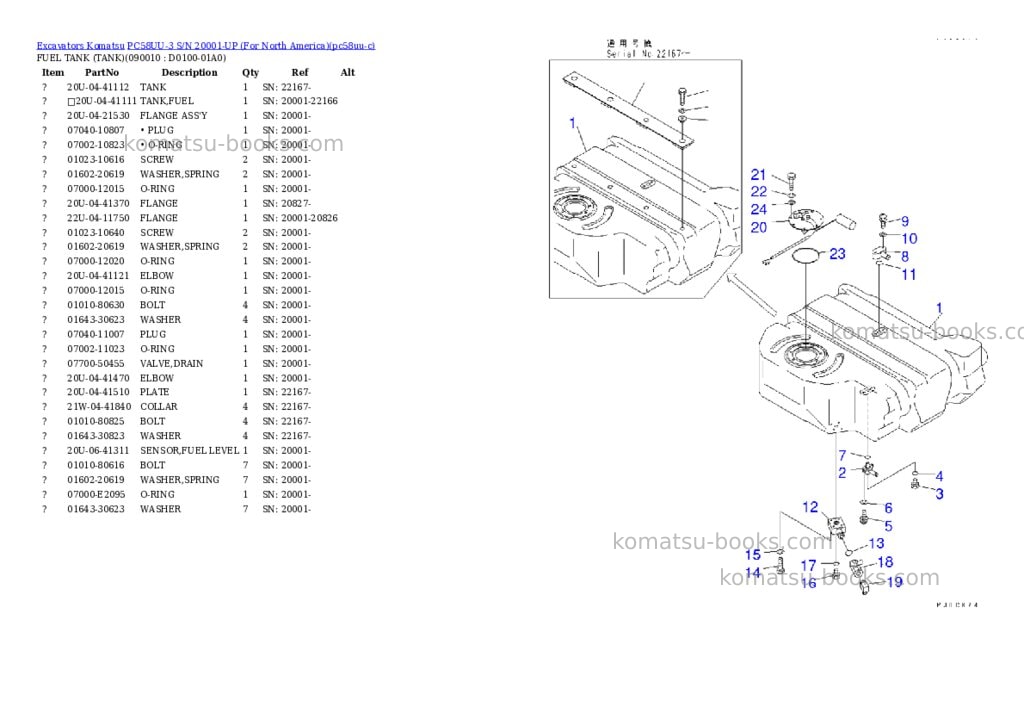Select part number 21W-04-41840
Viewport: 1024px width, 725px height.
pos(99,406)
